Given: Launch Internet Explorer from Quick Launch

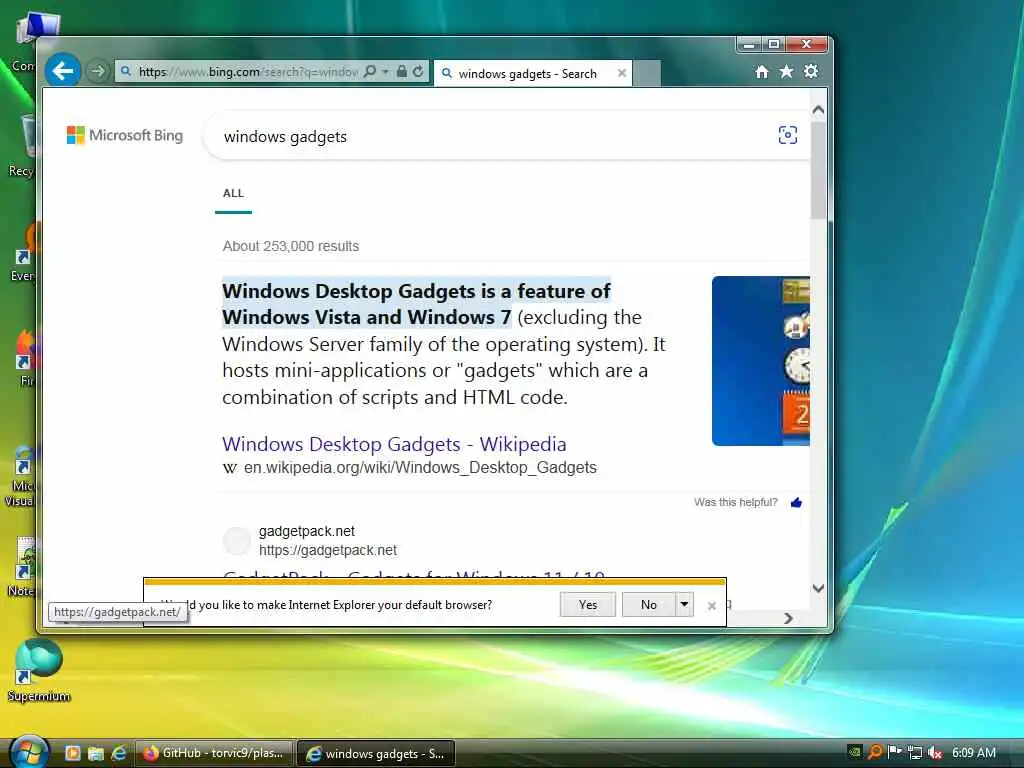Looking at the screenshot, I should coord(119,754).
